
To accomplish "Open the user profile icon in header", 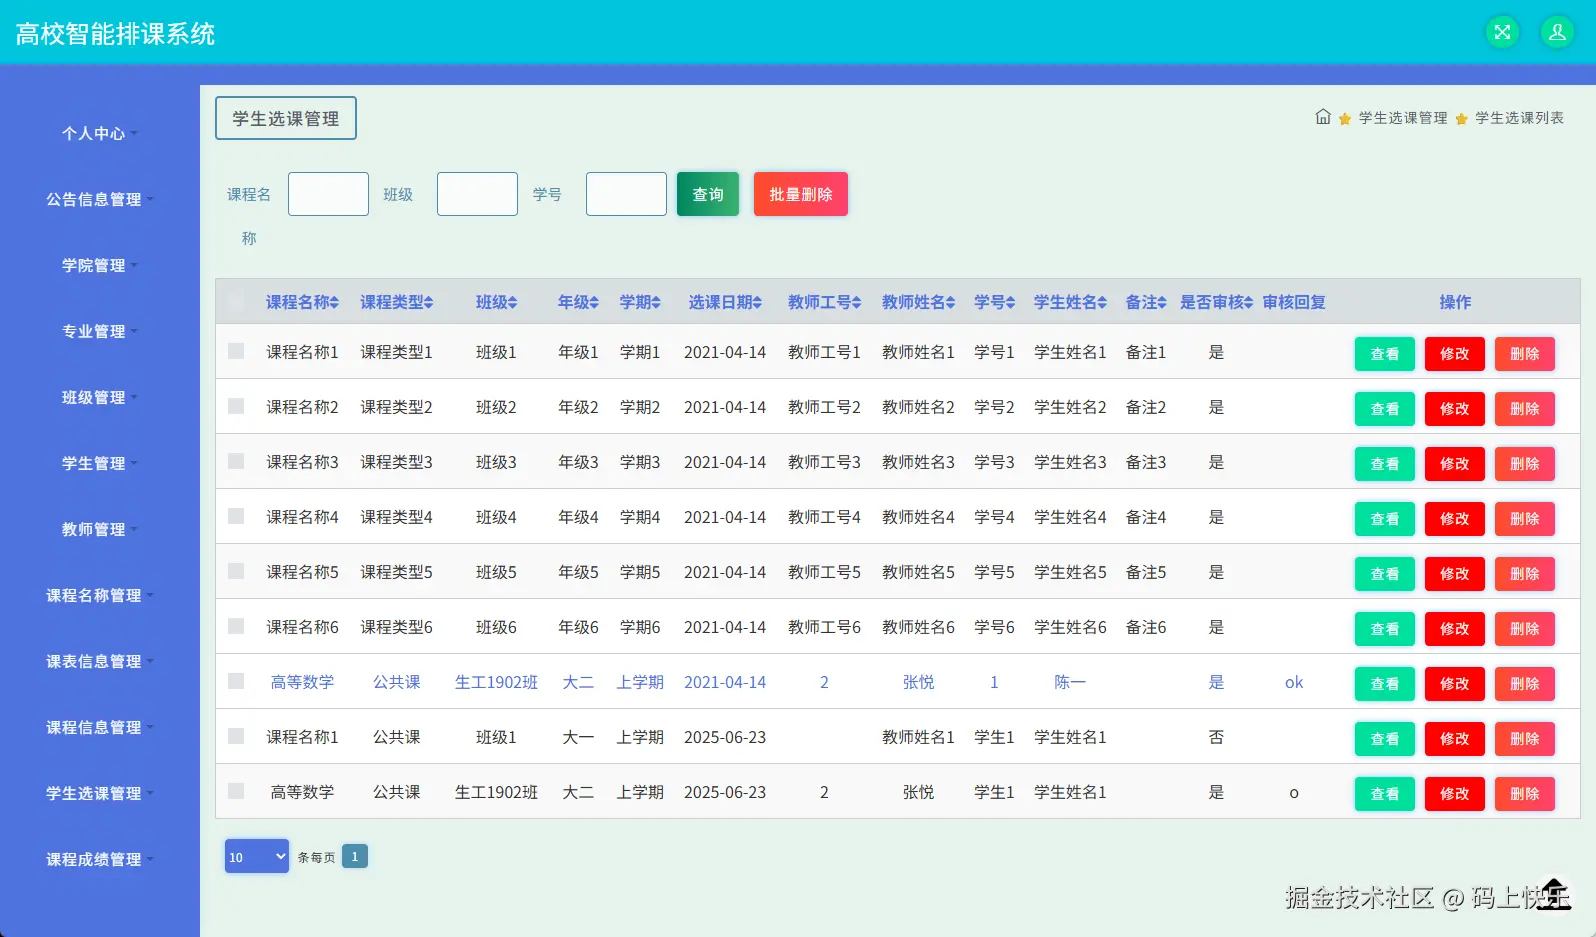I will coord(1557,32).
